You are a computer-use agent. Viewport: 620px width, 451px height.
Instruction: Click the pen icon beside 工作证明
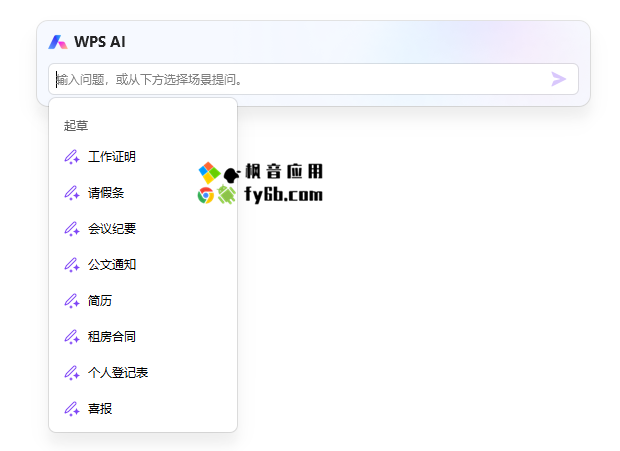72,157
